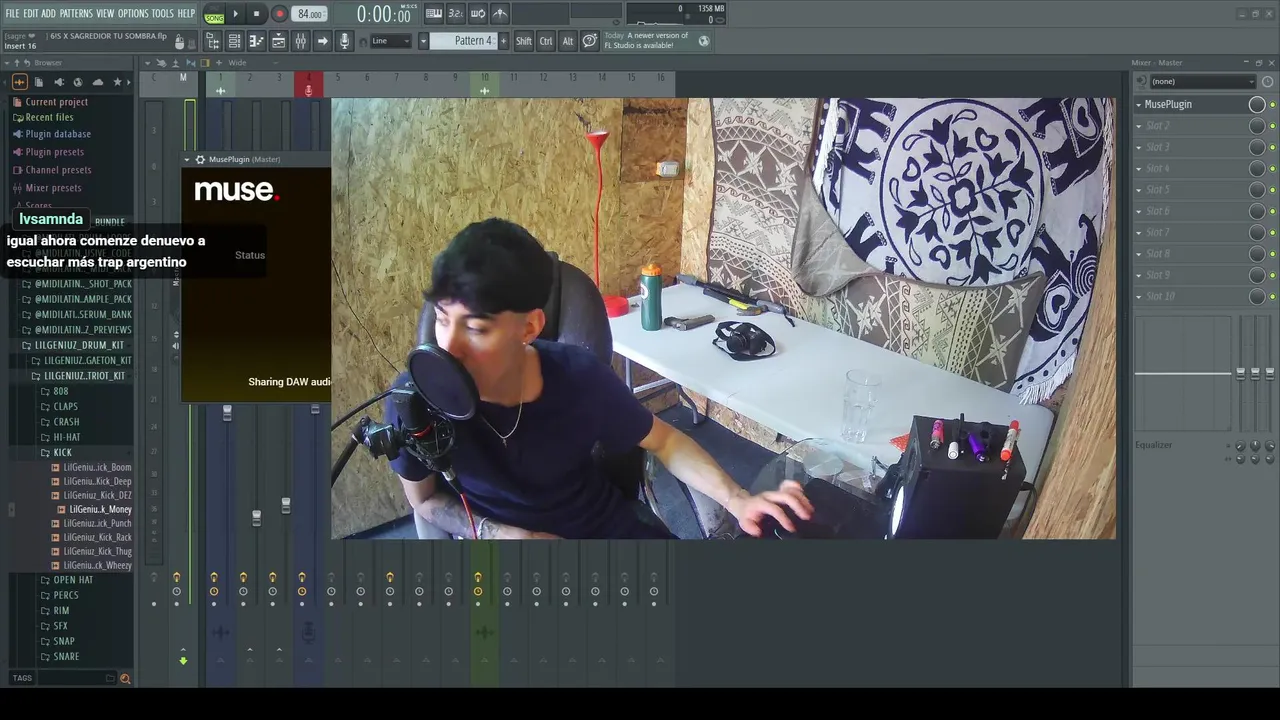Click the right-arrow toolbar icon

(x=322, y=41)
